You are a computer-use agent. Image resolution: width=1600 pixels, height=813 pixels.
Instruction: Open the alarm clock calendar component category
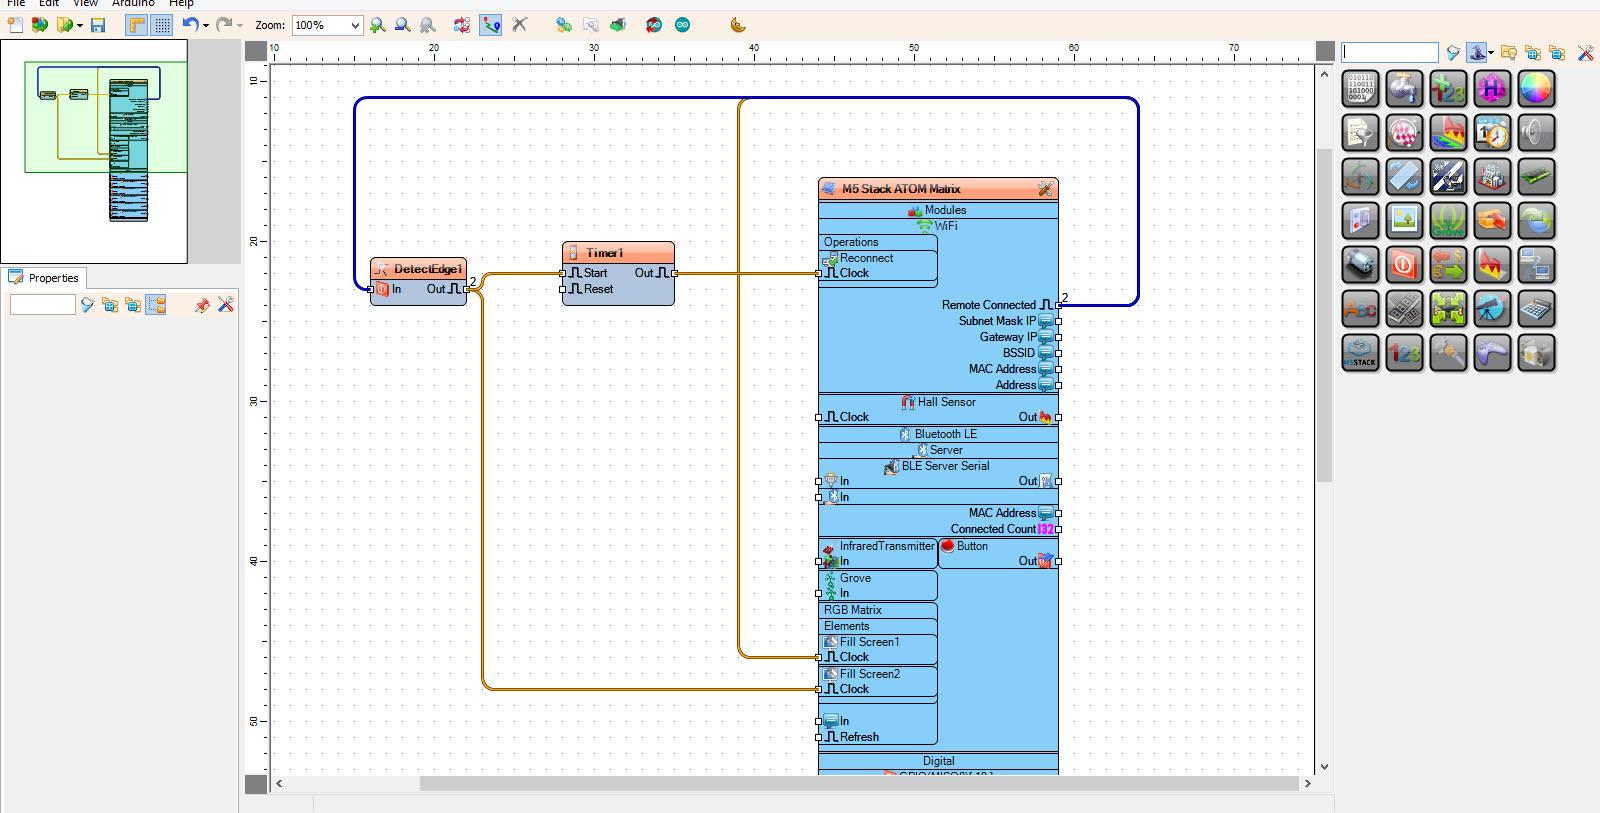[1492, 133]
